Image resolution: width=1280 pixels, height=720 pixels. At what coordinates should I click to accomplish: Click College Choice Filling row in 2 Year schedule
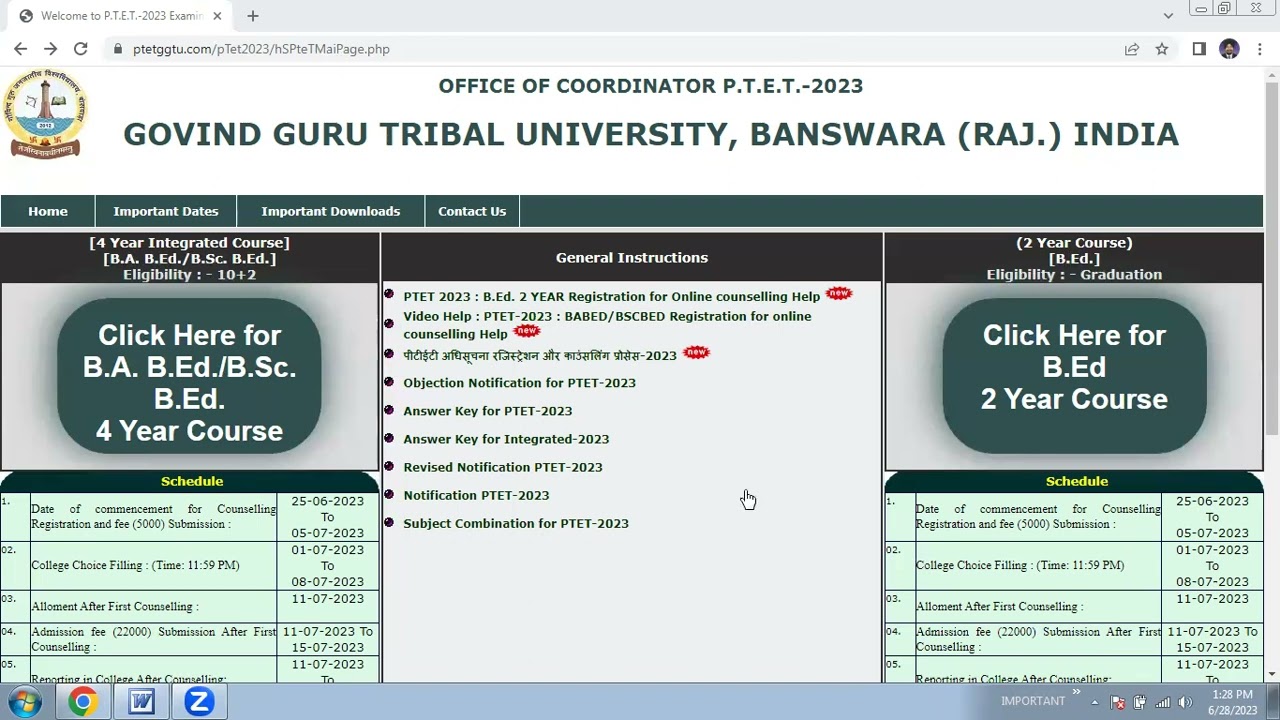coord(1074,565)
